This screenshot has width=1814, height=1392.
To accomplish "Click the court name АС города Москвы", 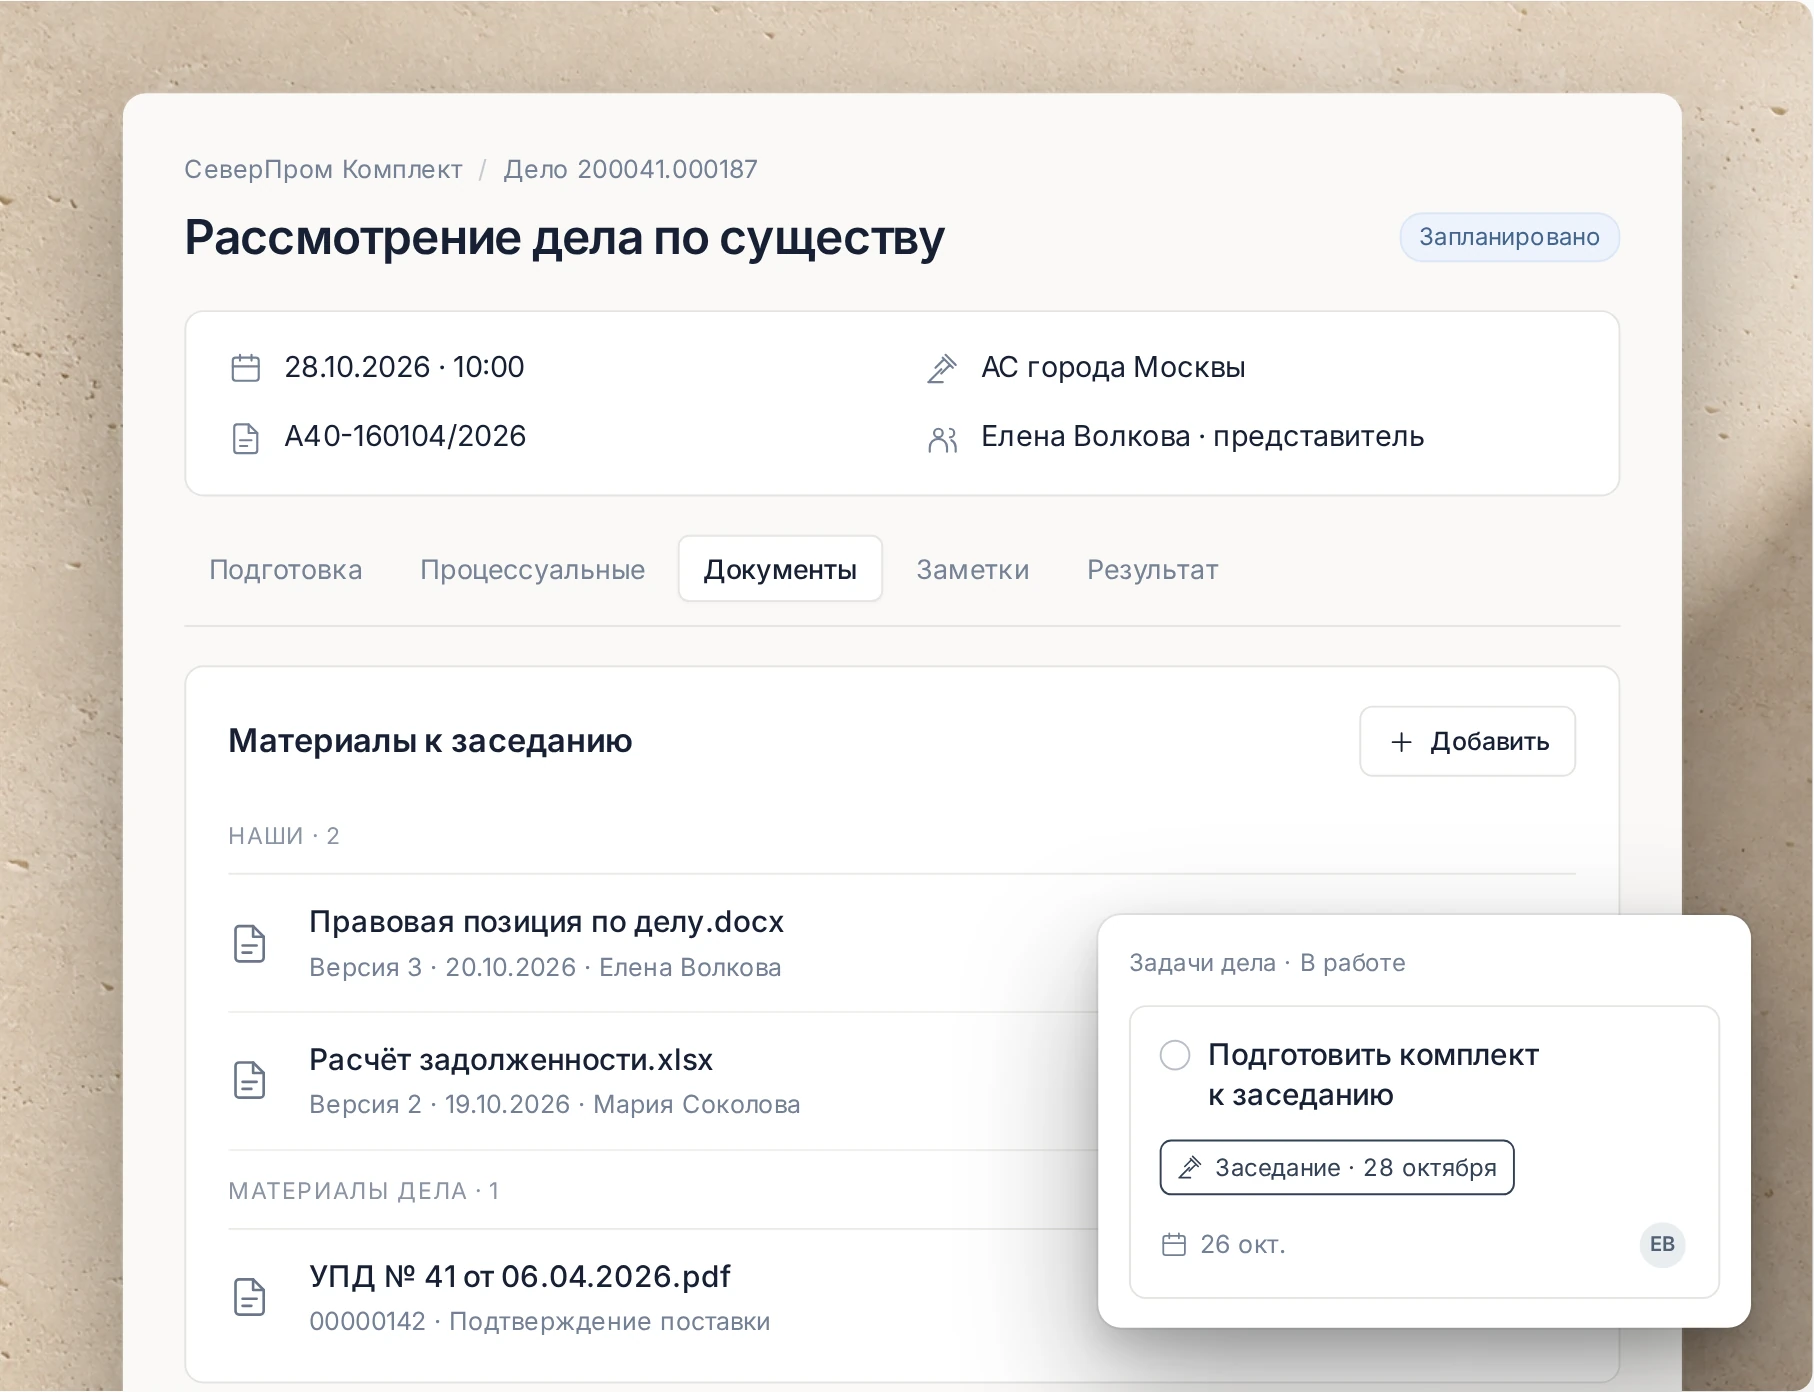I will click(x=1113, y=367).
